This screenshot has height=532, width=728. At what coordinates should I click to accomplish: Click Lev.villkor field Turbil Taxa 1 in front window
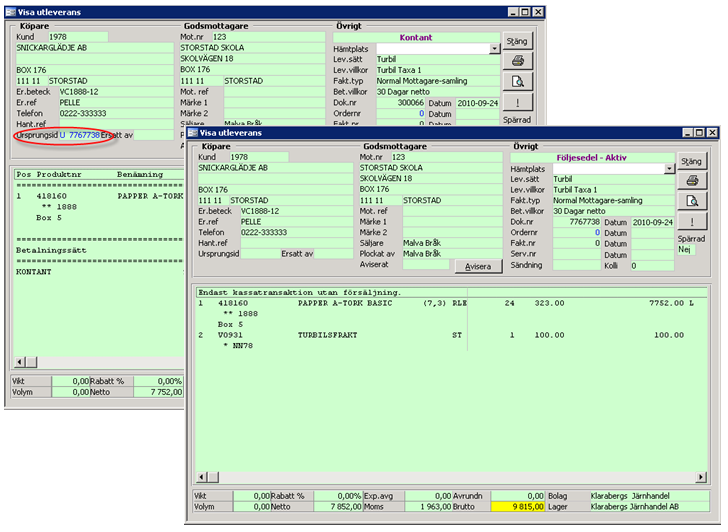tap(613, 189)
